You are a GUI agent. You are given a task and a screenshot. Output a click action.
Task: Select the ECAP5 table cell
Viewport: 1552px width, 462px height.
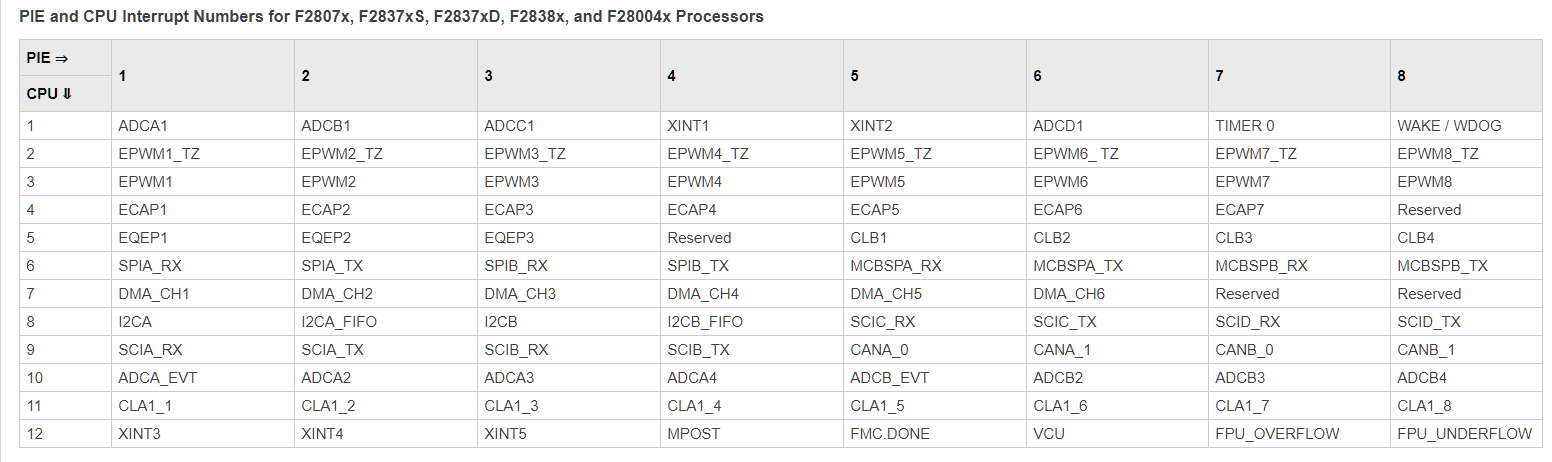[x=875, y=210]
